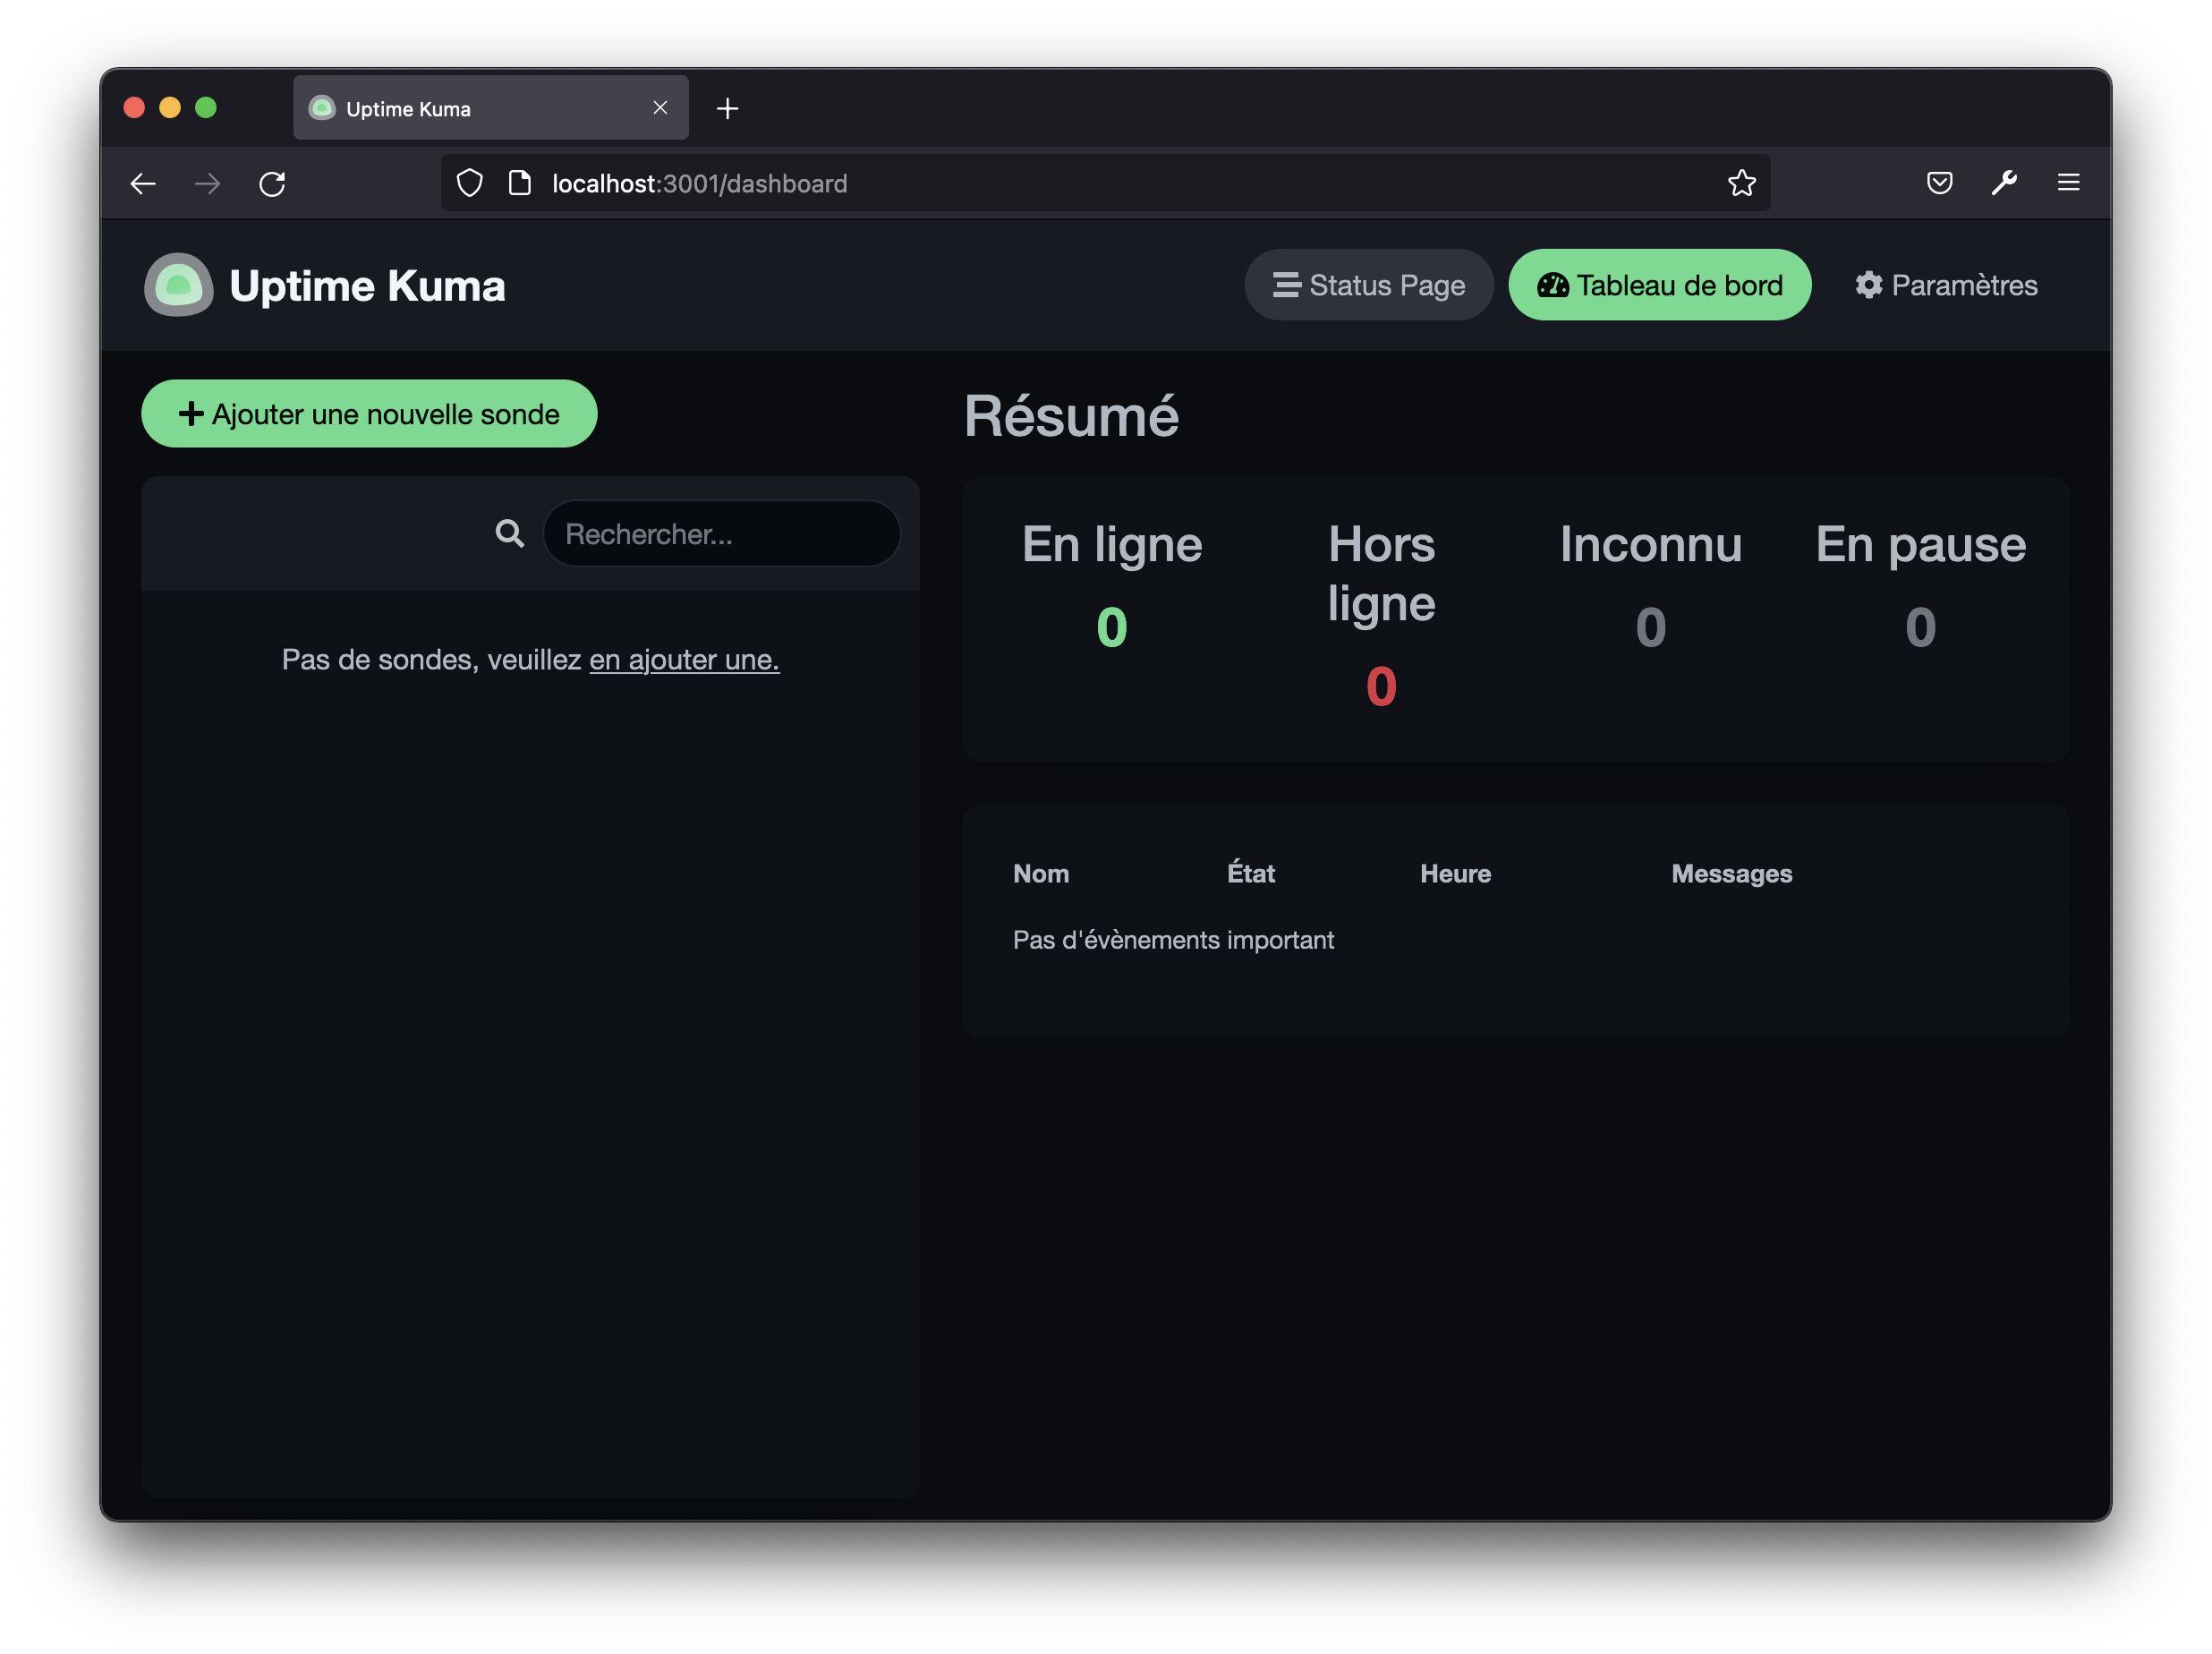
Task: Click Ajouter une nouvelle sonde button
Action: tap(369, 414)
